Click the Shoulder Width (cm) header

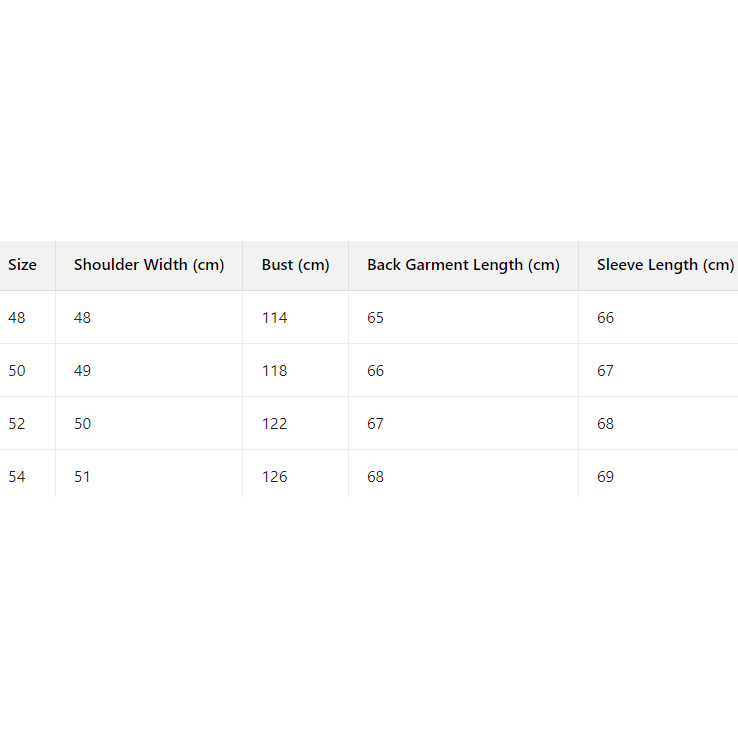point(149,265)
